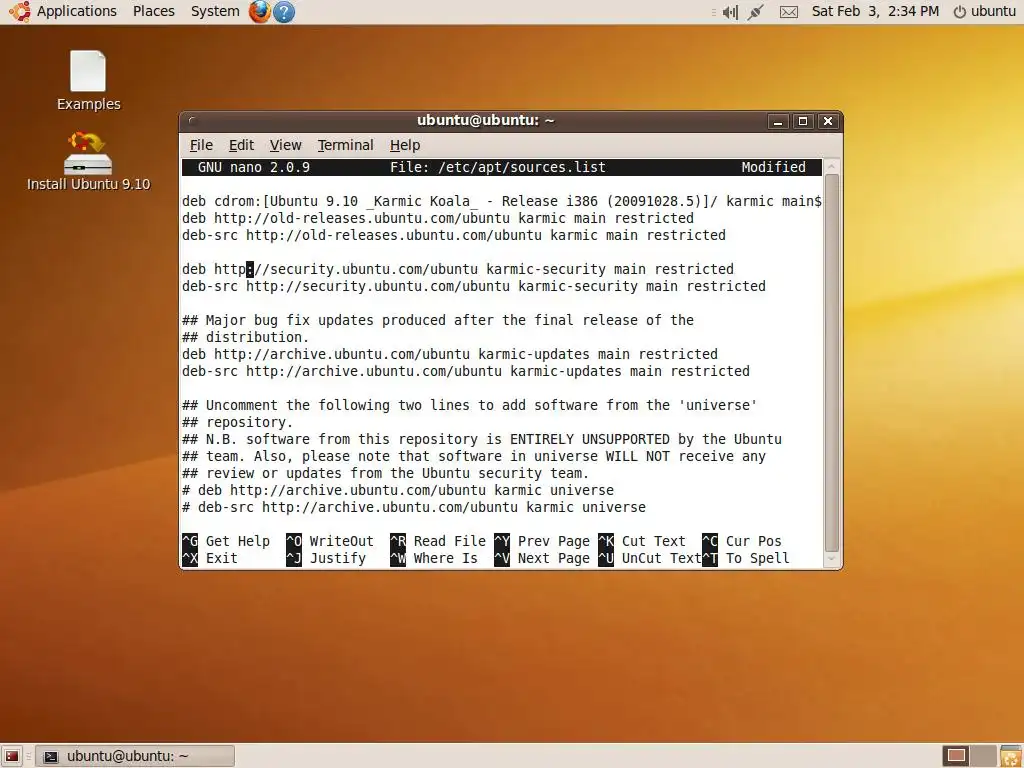This screenshot has width=1024, height=768.
Task: Click the ubuntu@ubuntu taskbar window button
Action: [x=135, y=756]
